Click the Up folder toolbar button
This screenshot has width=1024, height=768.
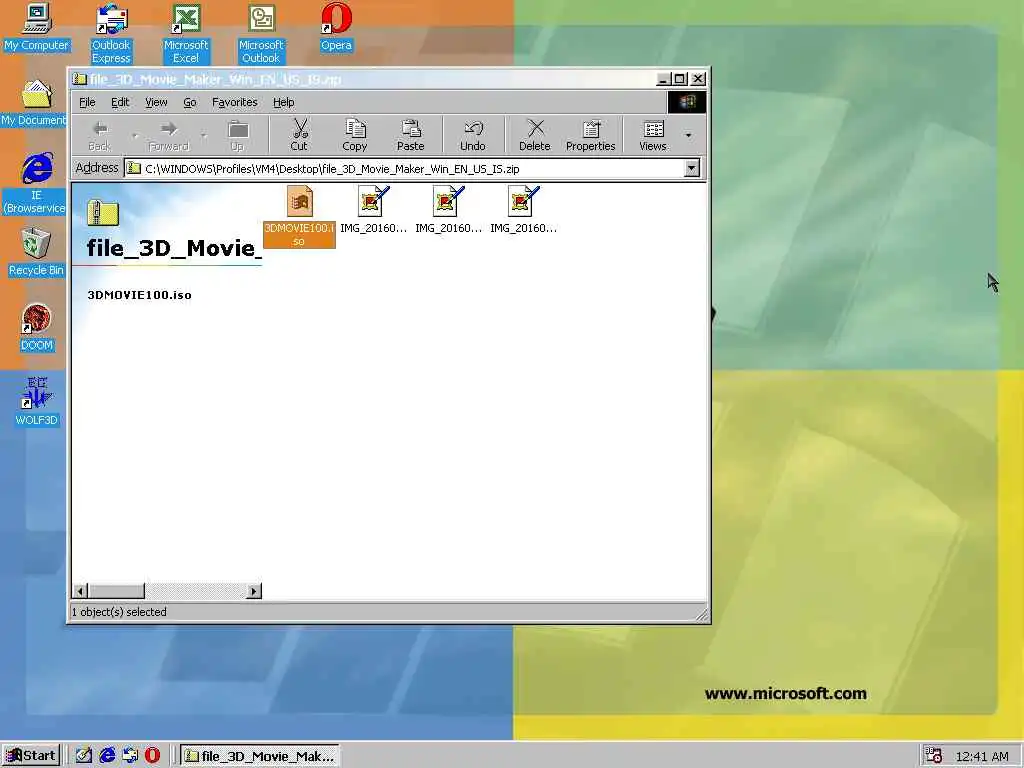coord(237,135)
